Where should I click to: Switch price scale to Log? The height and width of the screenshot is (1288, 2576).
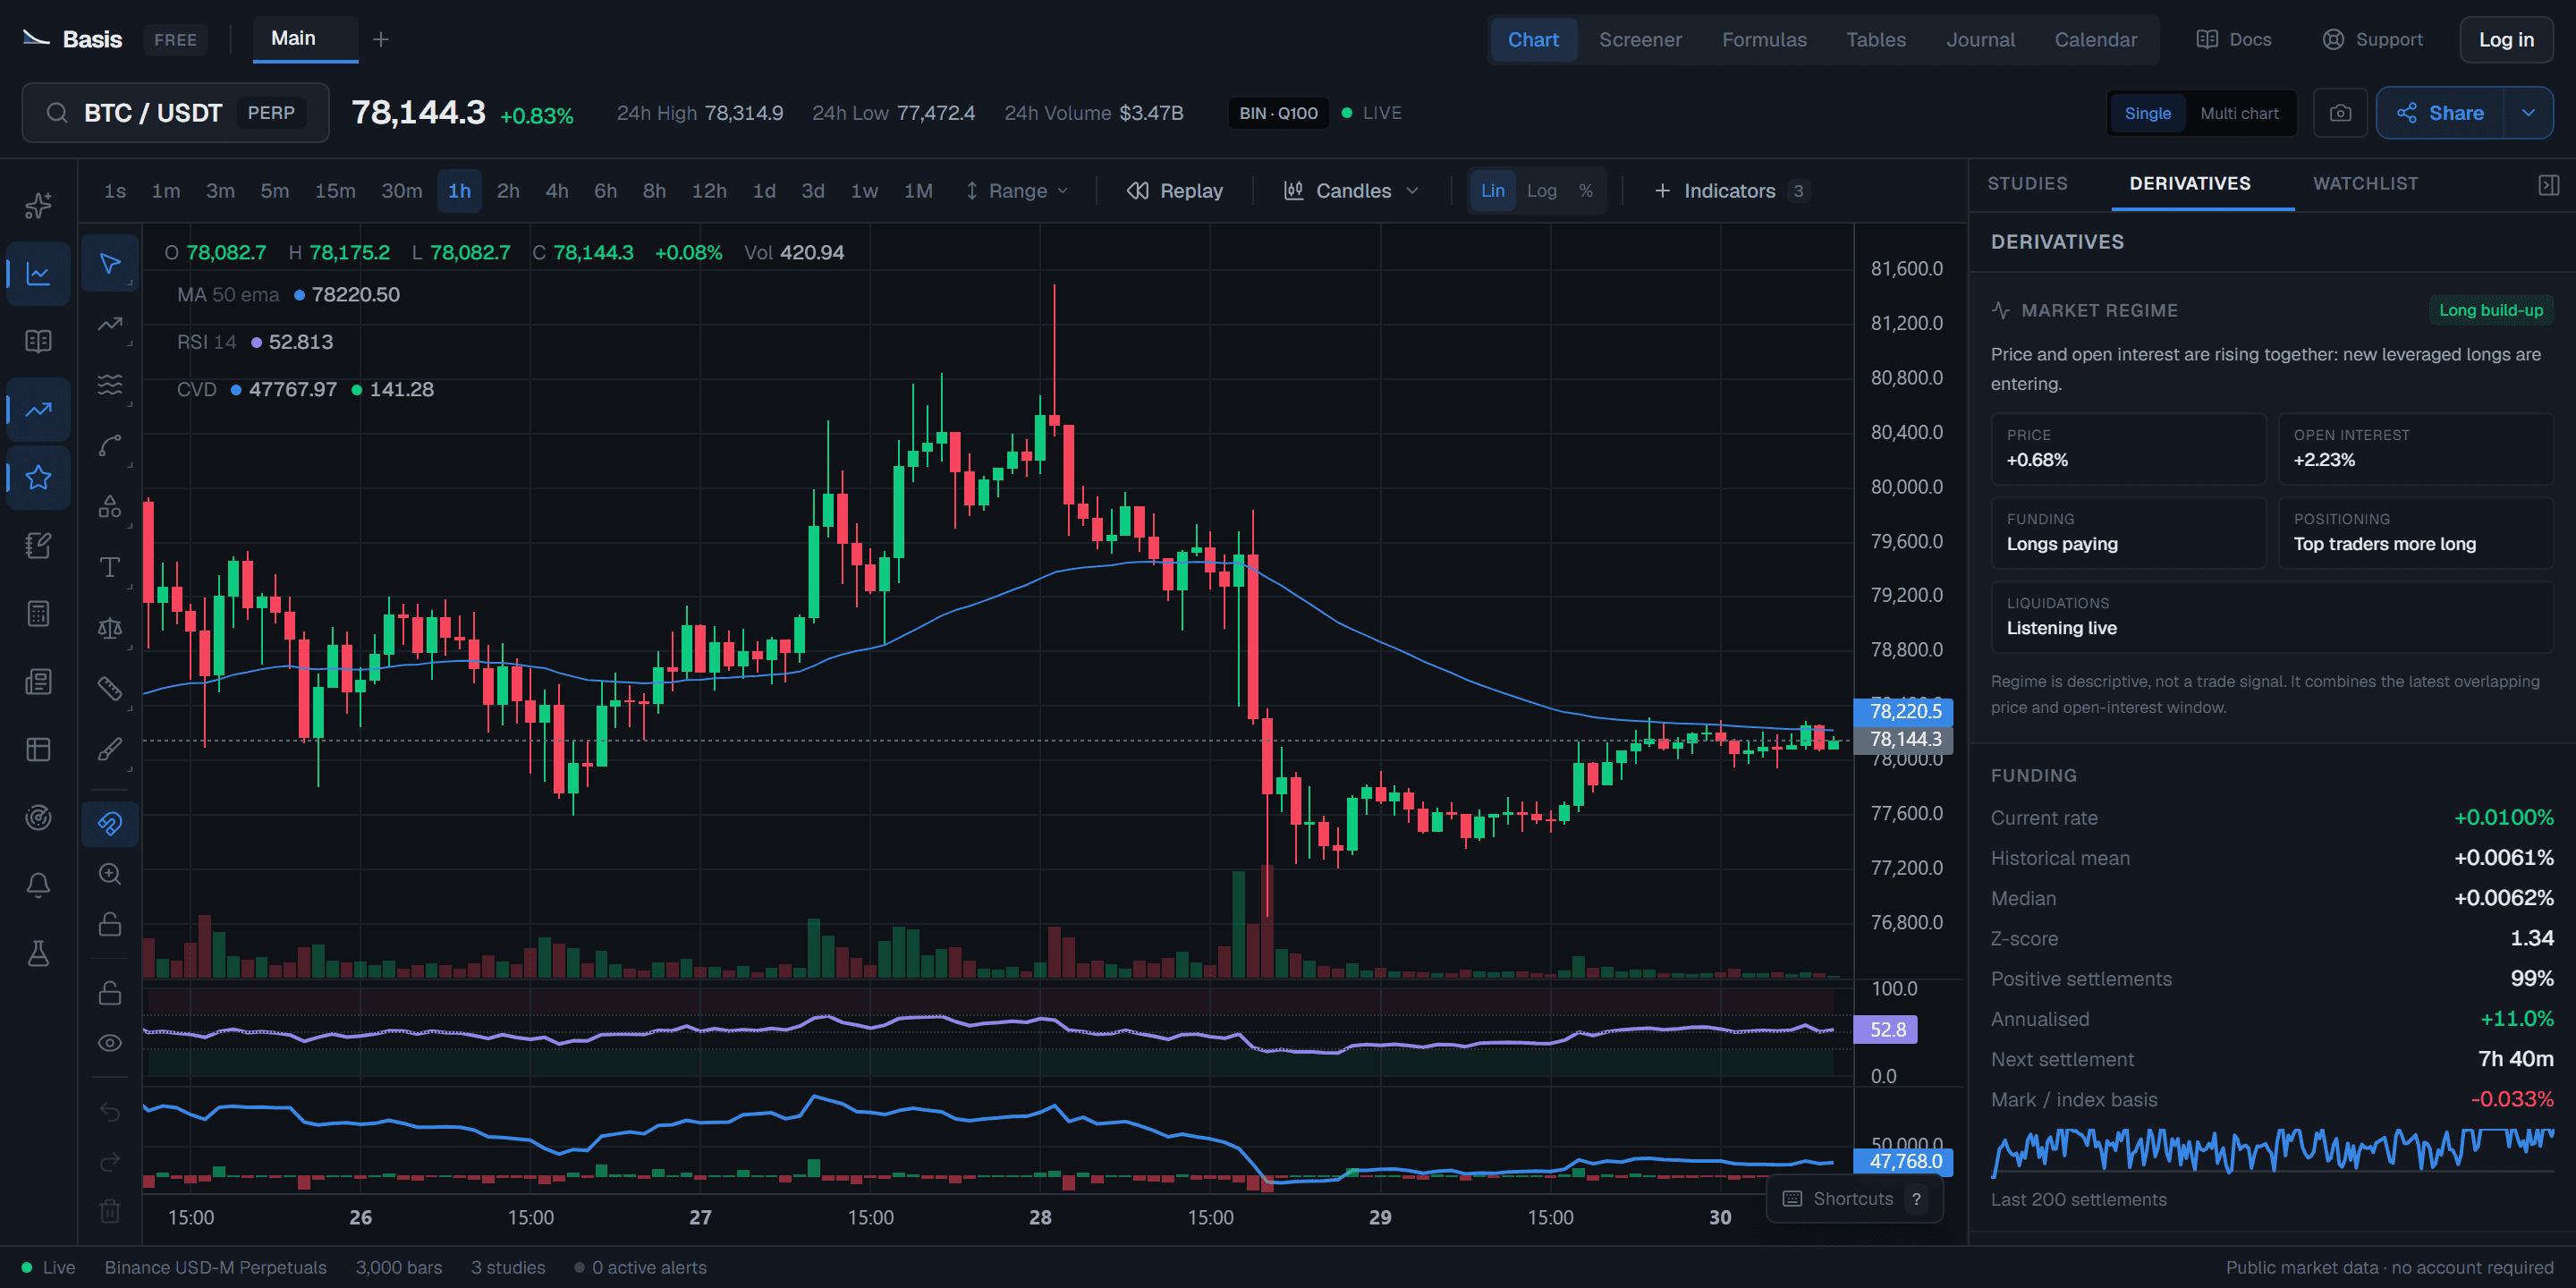tap(1541, 191)
